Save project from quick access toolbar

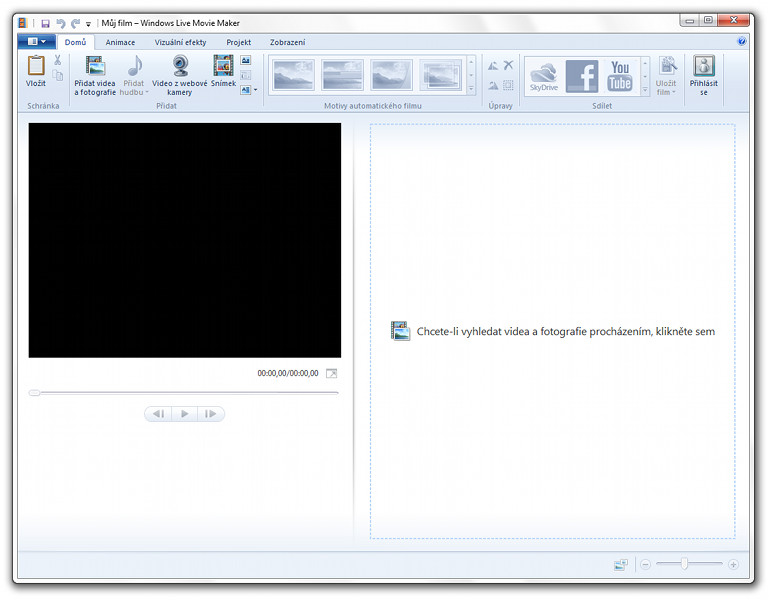tap(46, 23)
